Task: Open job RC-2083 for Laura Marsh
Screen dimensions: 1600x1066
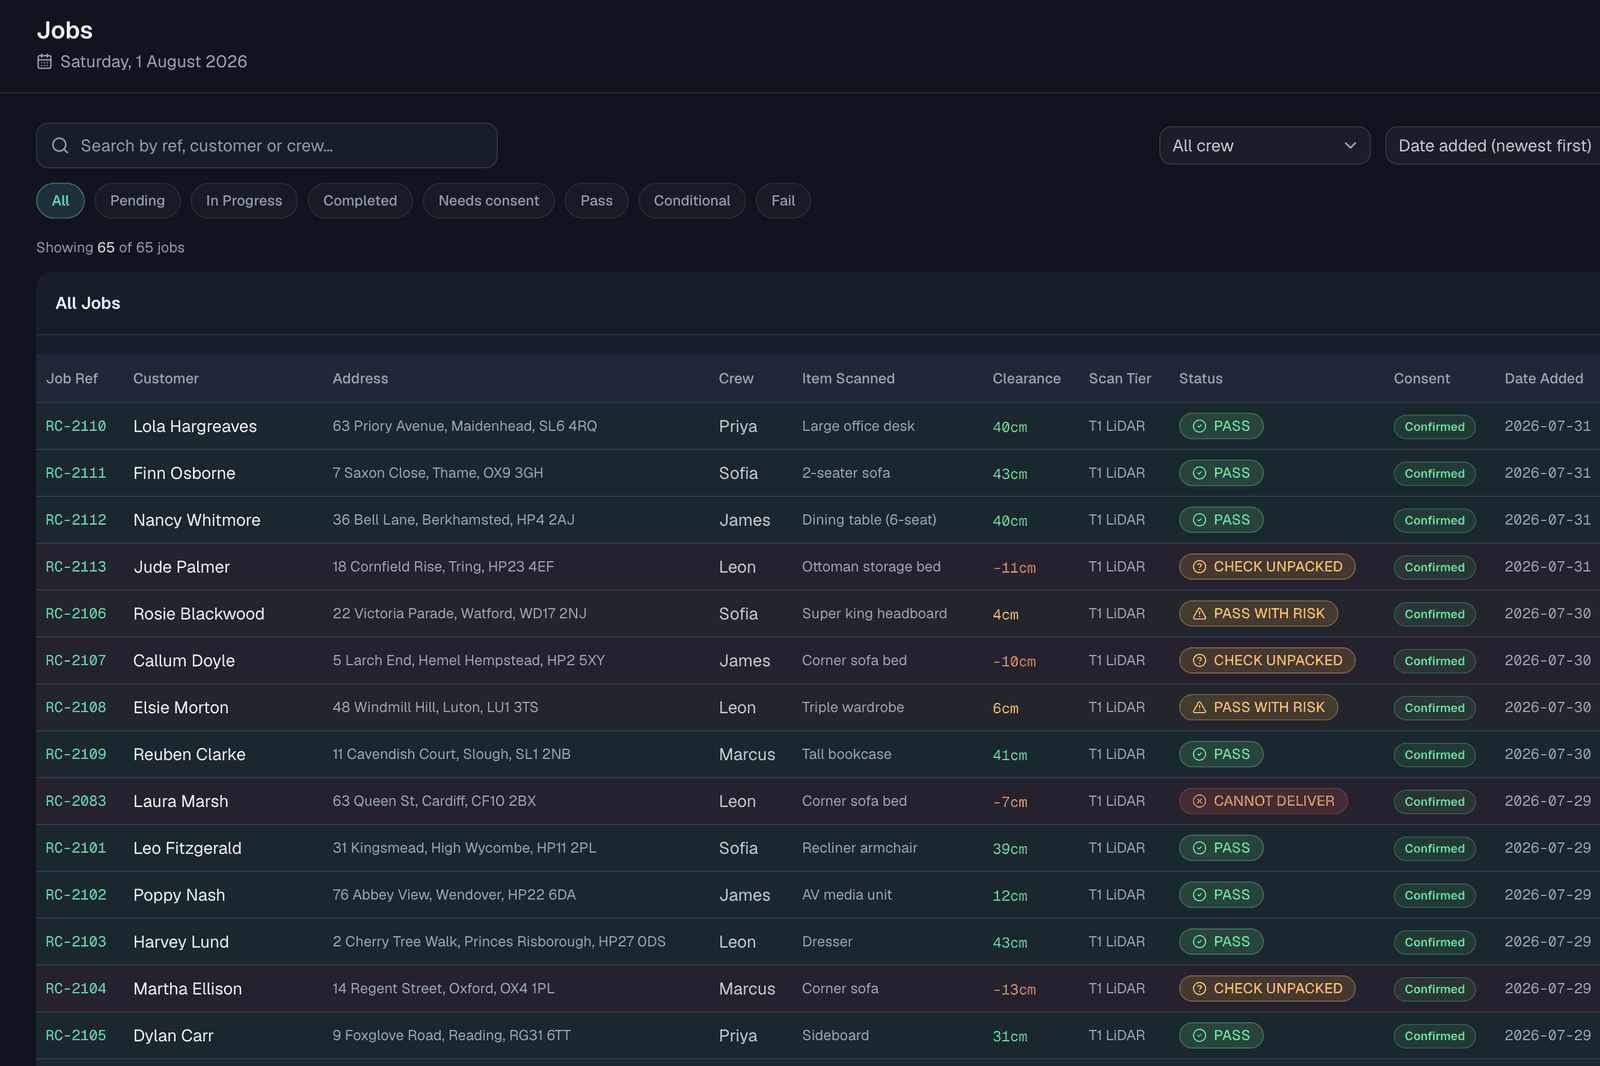Action: click(76, 801)
